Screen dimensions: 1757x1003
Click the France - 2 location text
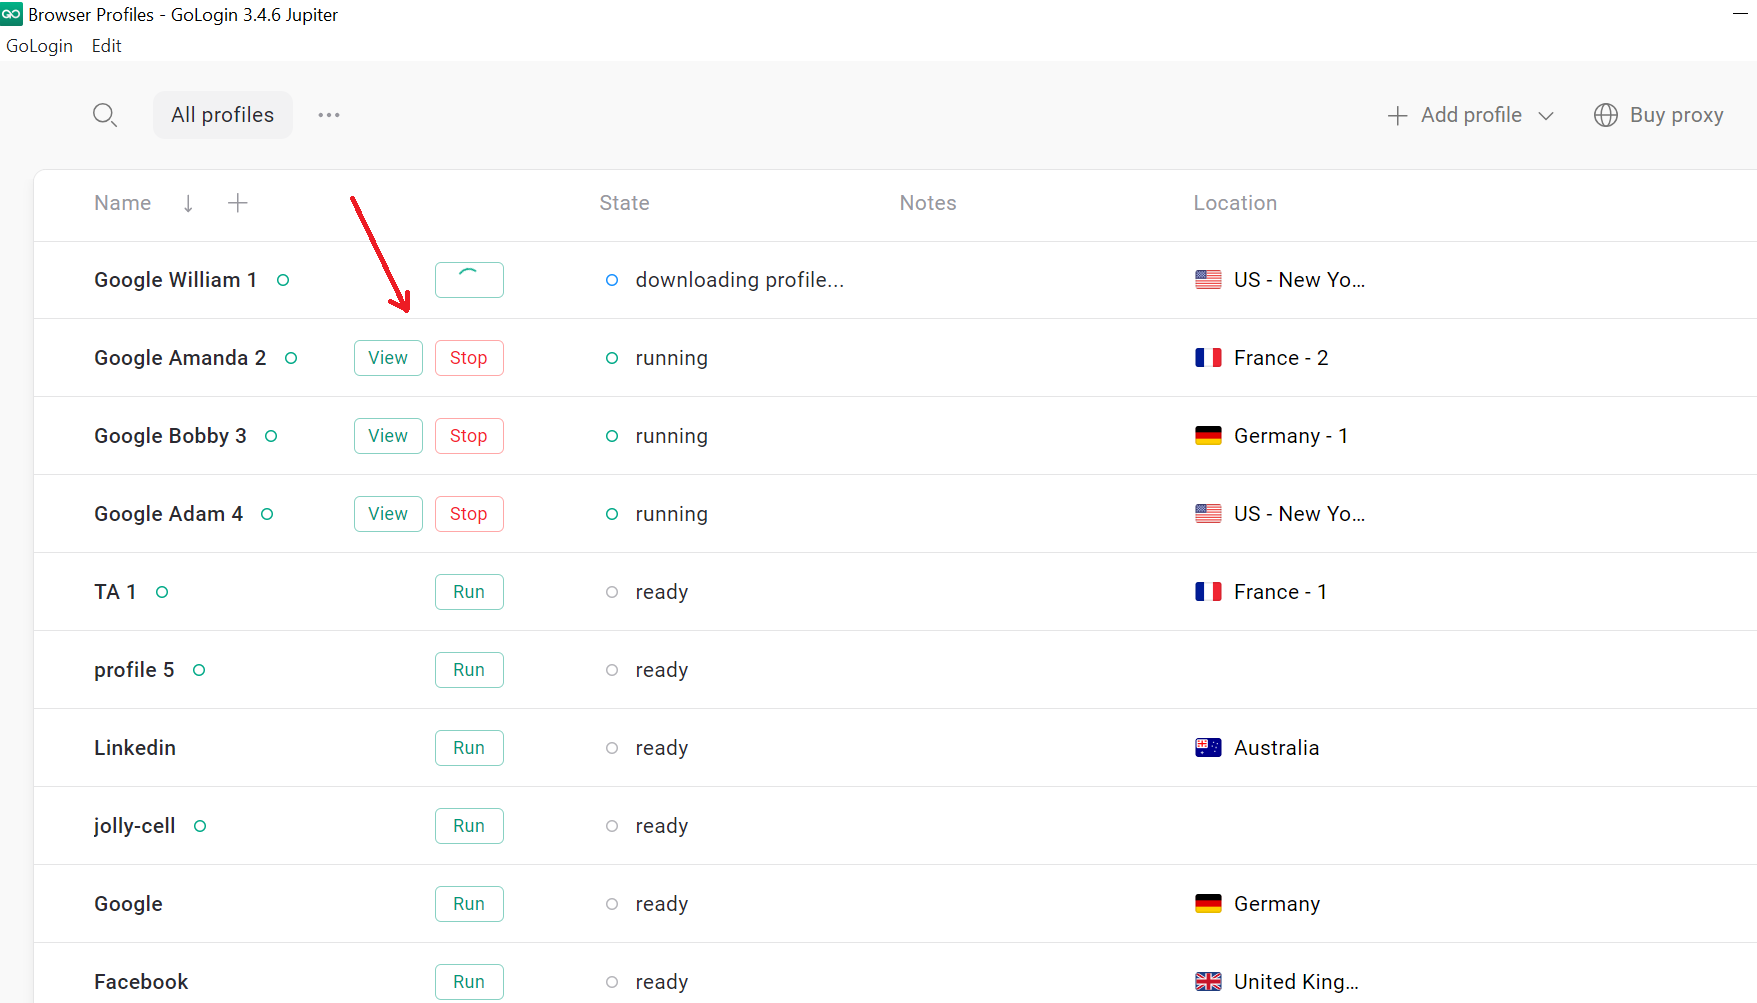[x=1281, y=358]
